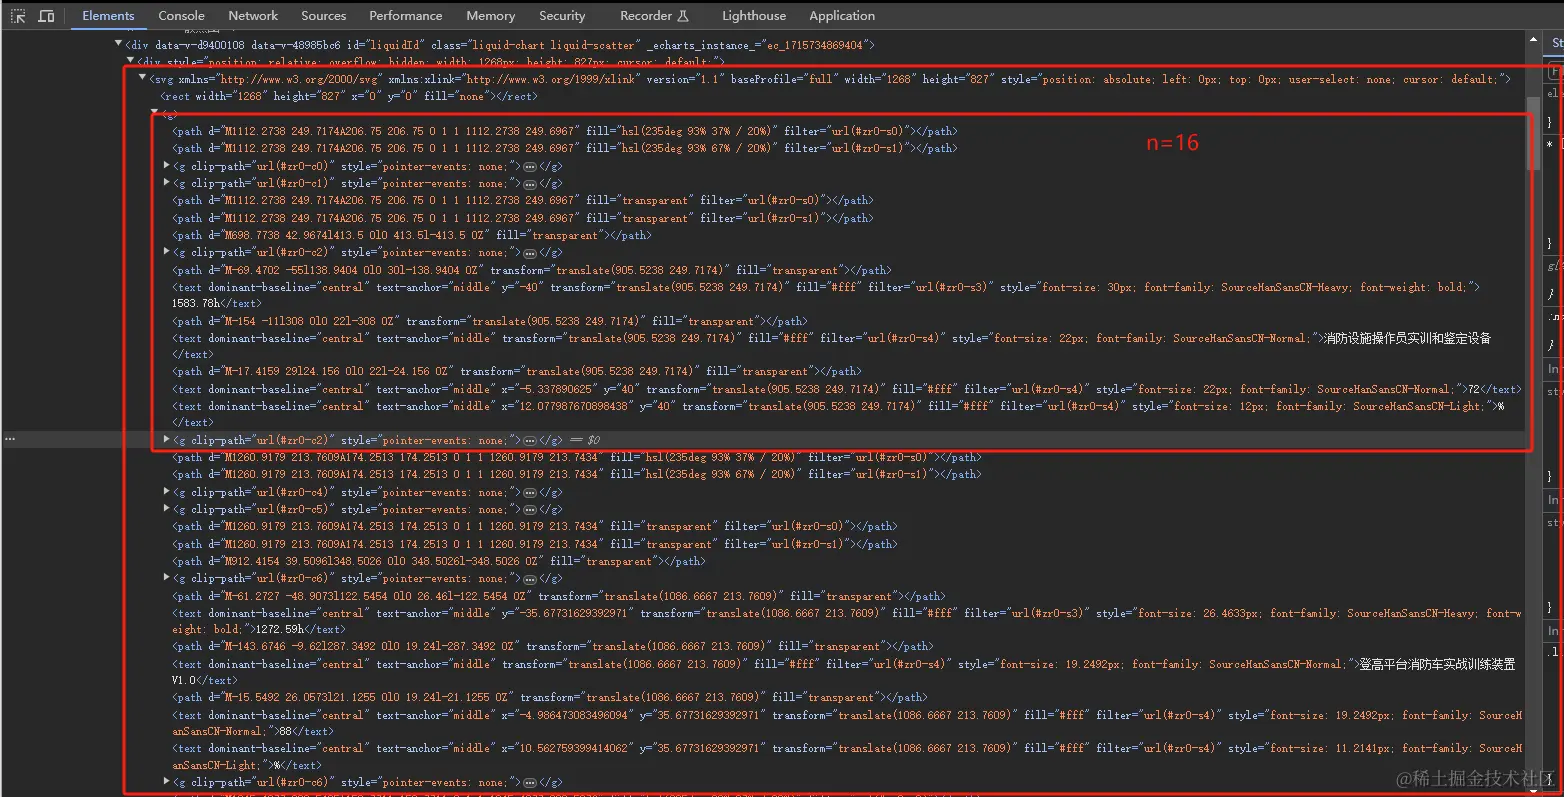Viewport: 1564px width, 797px height.
Task: Open ellipsis of the #zr0-c5 g node
Action: (x=530, y=509)
